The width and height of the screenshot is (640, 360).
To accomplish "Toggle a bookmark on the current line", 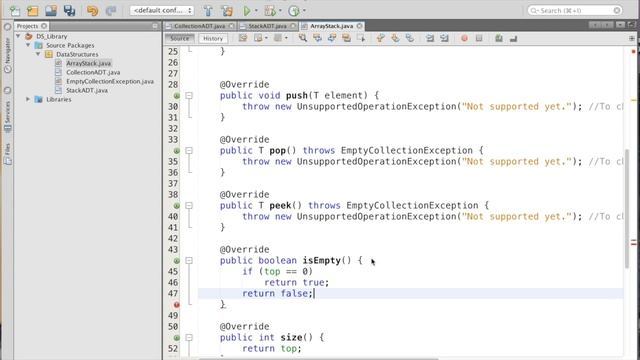I will pos(409,38).
